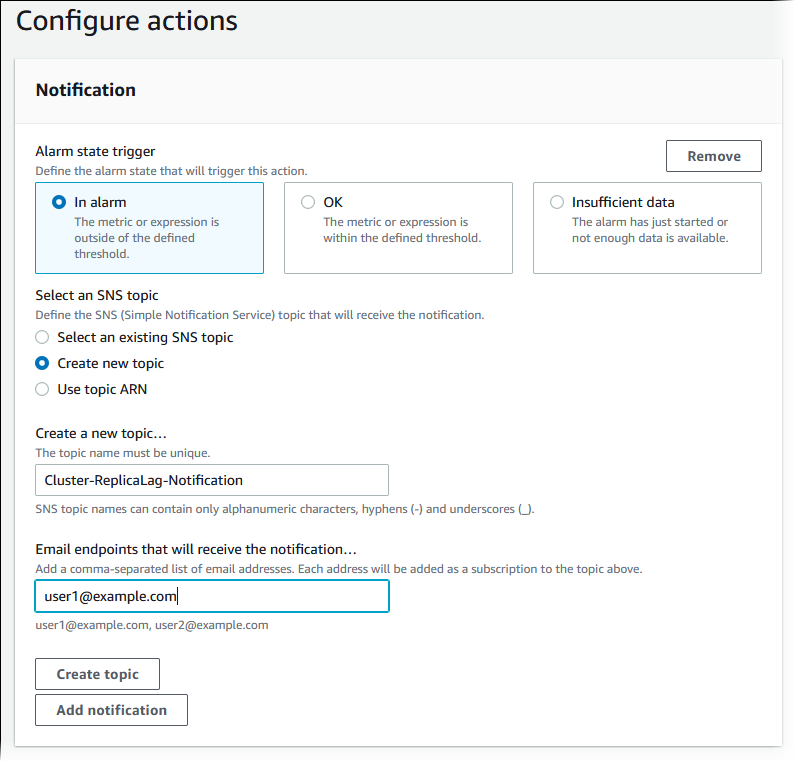Focus the topic name text field
This screenshot has width=795, height=762.
[211, 480]
